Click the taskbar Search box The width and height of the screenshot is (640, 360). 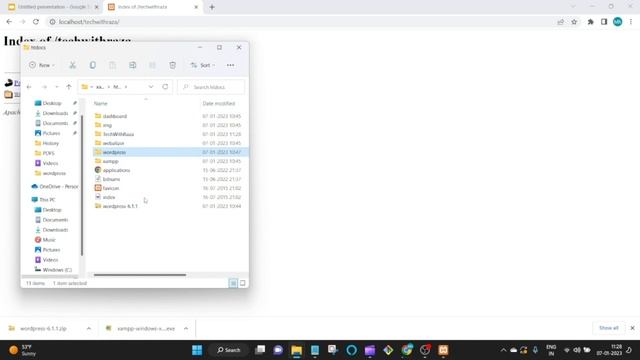point(229,350)
